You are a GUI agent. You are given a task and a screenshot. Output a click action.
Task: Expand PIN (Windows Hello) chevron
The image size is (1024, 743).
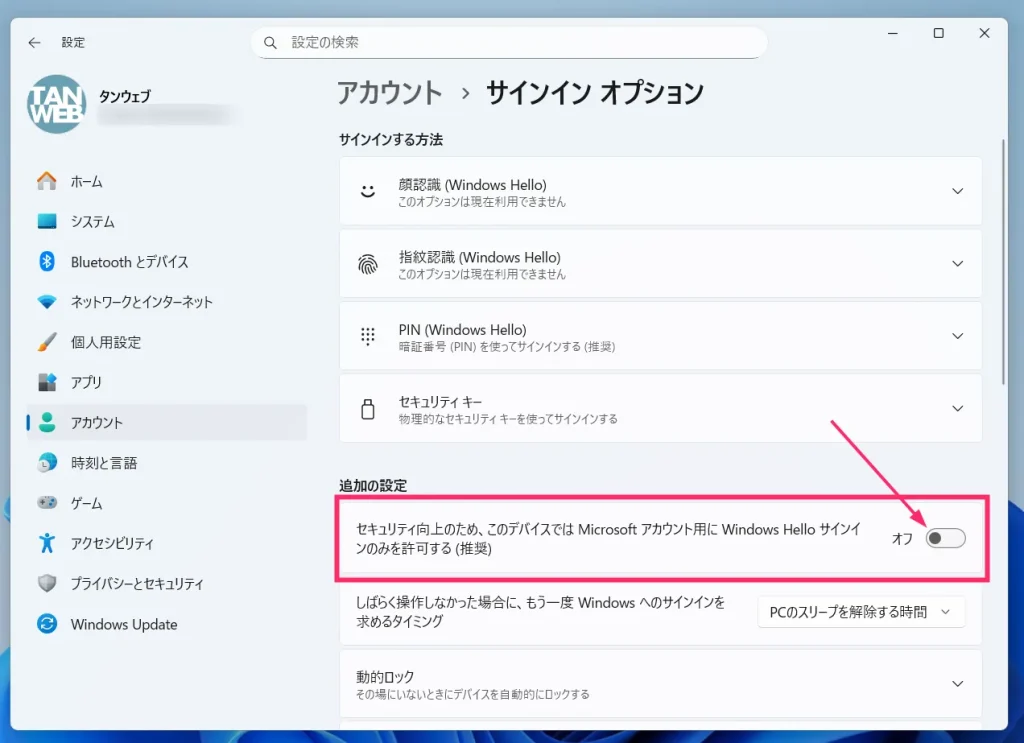(957, 336)
